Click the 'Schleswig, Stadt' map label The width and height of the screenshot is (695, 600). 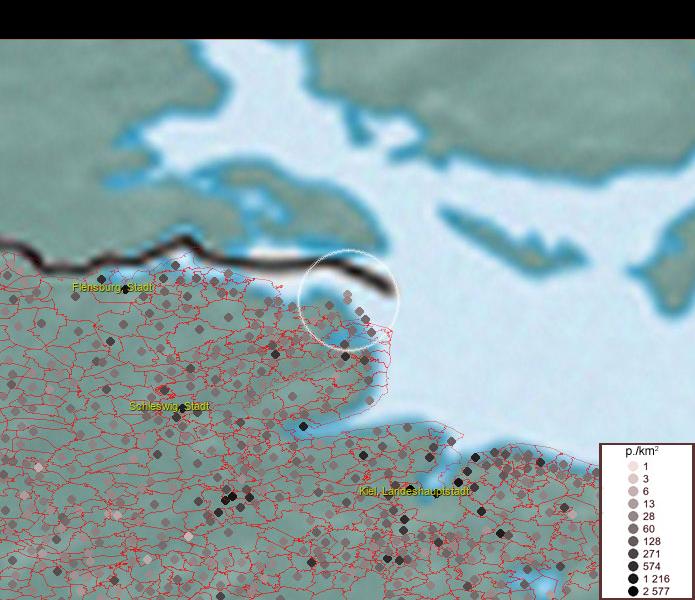point(170,406)
